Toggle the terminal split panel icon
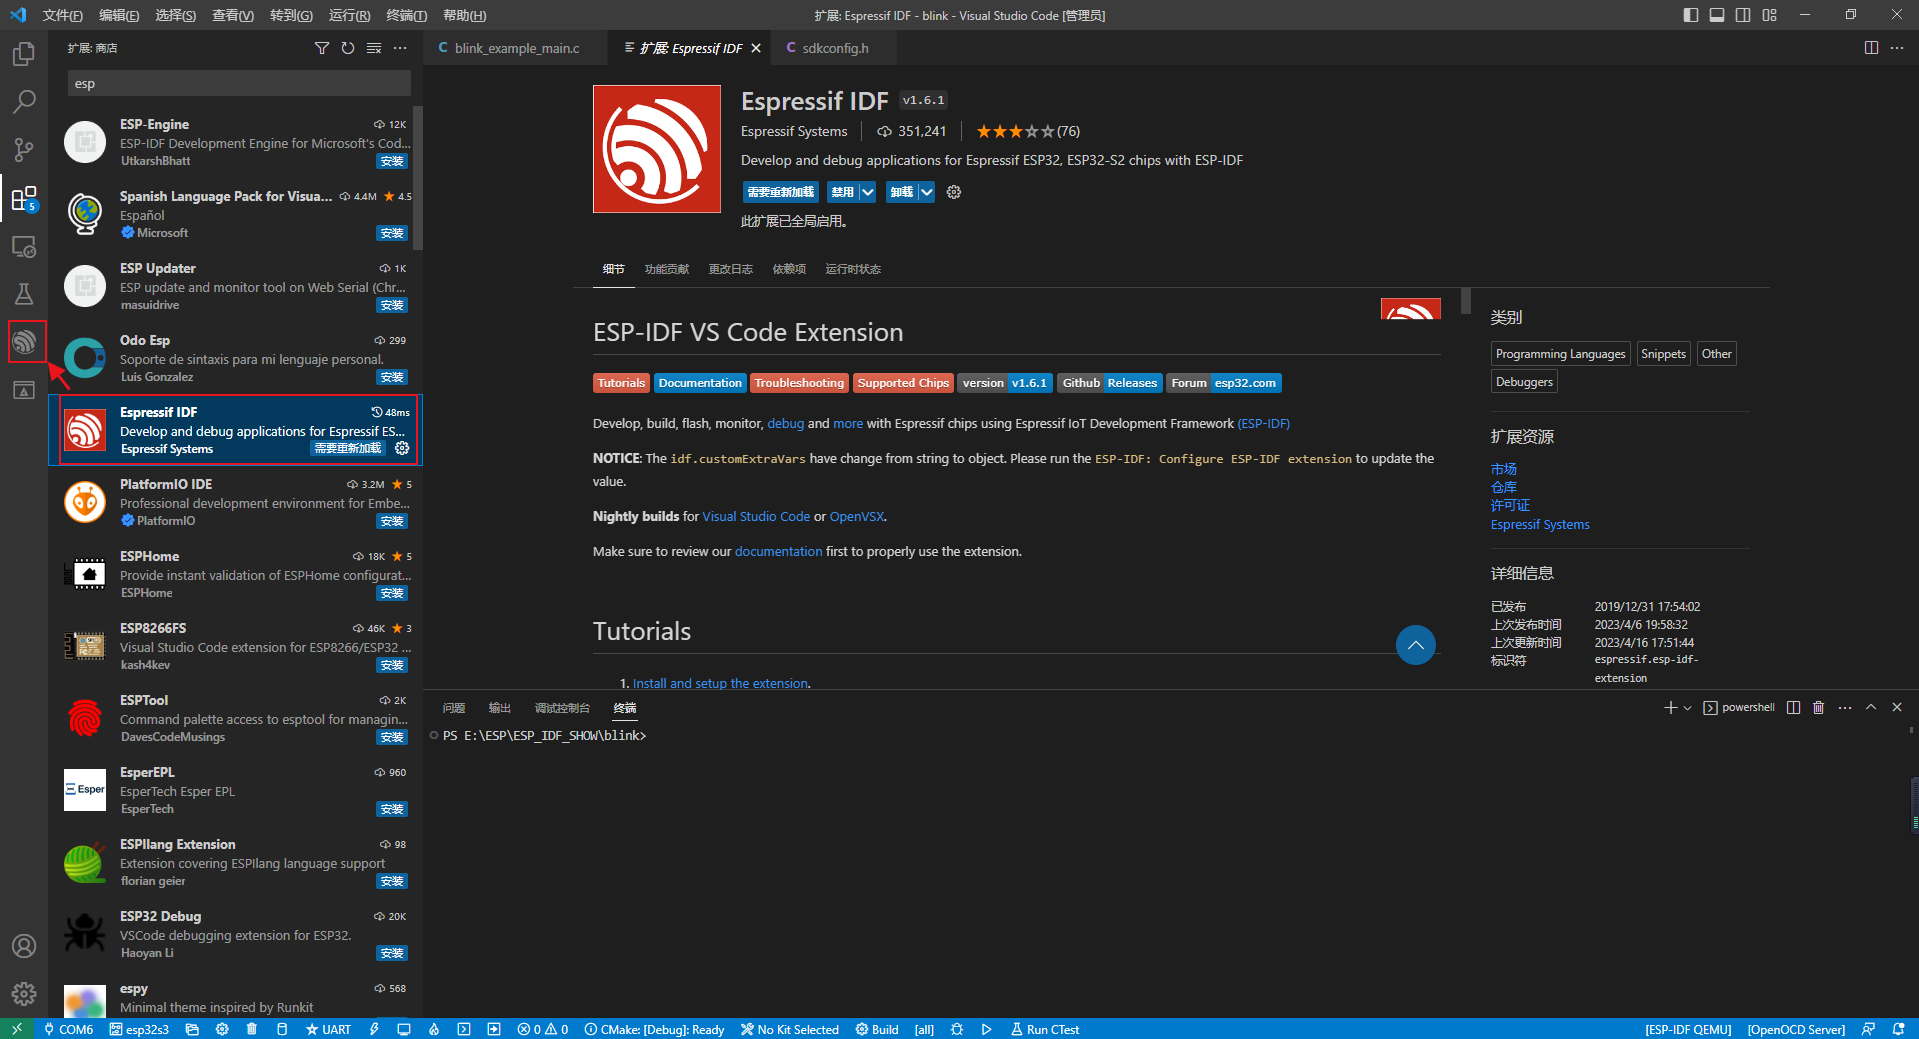This screenshot has height=1039, width=1919. pos(1793,707)
